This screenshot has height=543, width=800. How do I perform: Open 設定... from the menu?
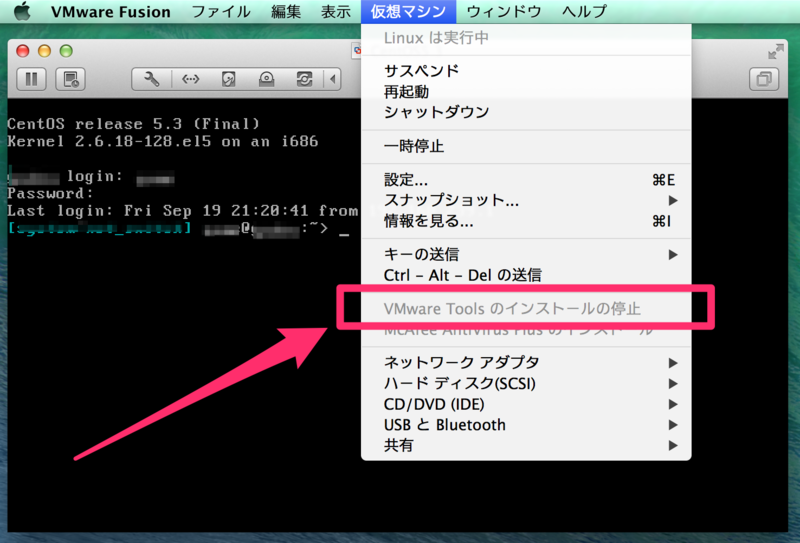[x=526, y=180]
